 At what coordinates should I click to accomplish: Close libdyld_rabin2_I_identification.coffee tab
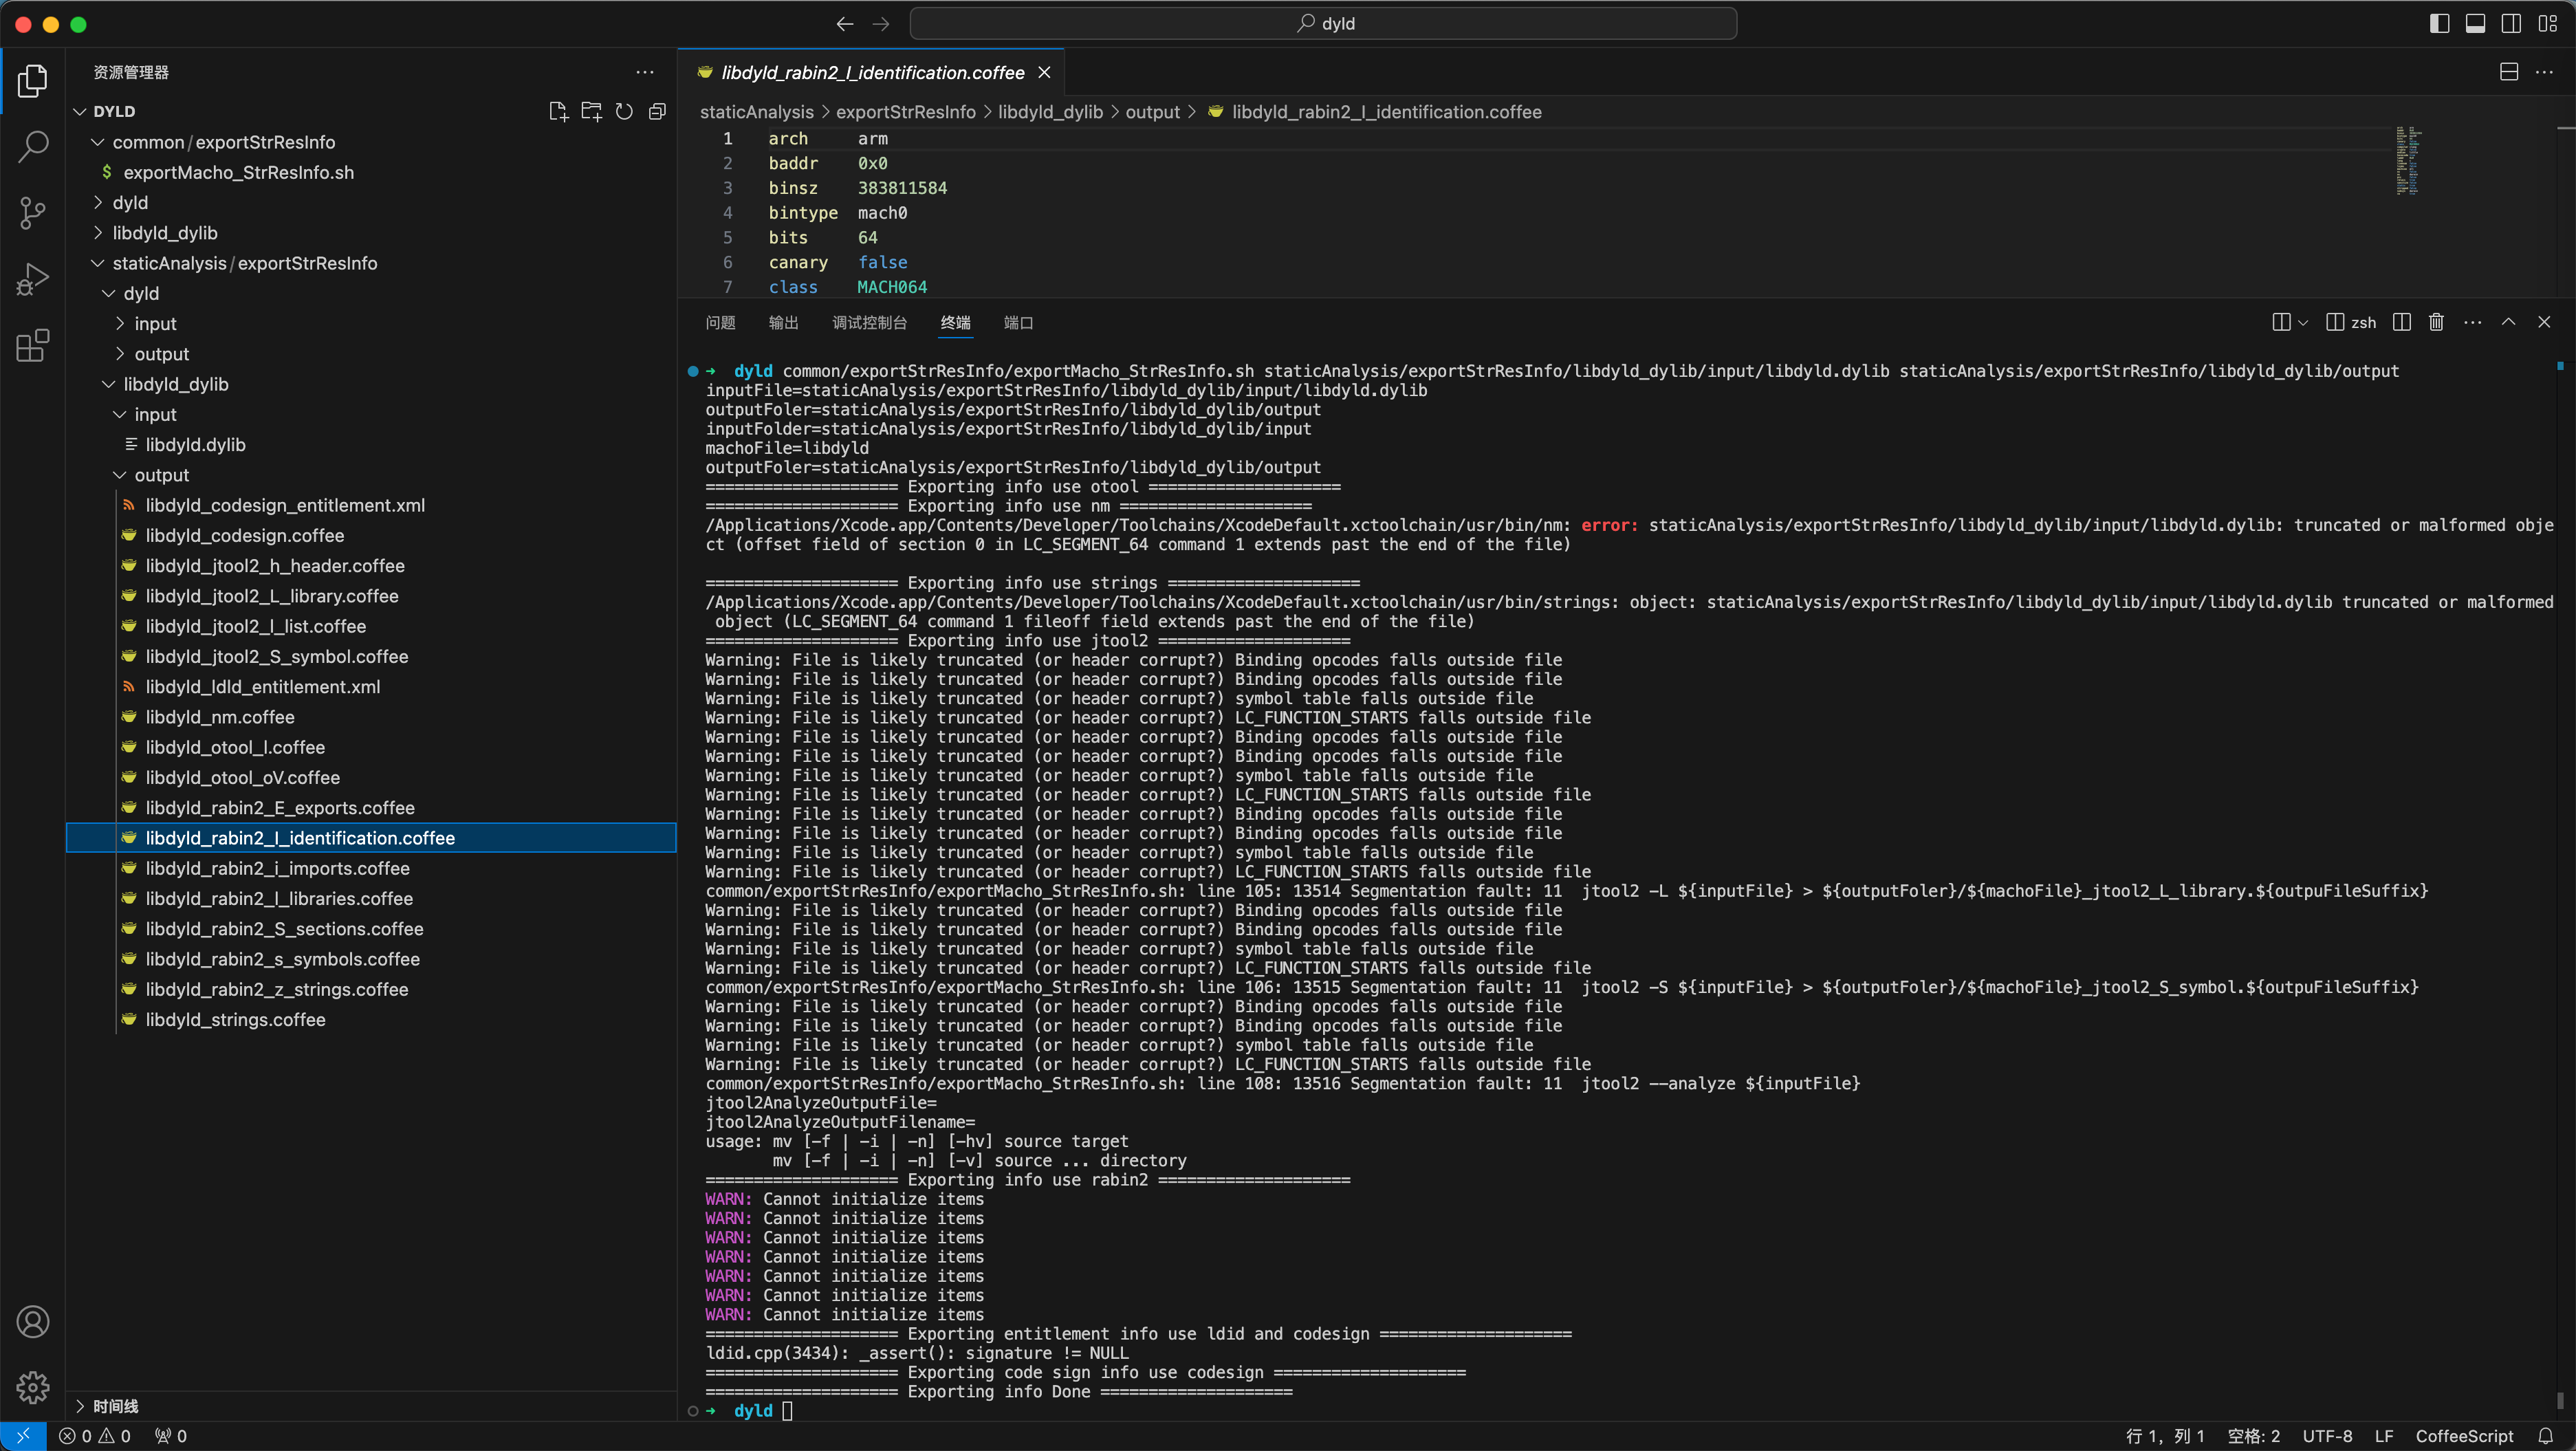pos(1044,72)
